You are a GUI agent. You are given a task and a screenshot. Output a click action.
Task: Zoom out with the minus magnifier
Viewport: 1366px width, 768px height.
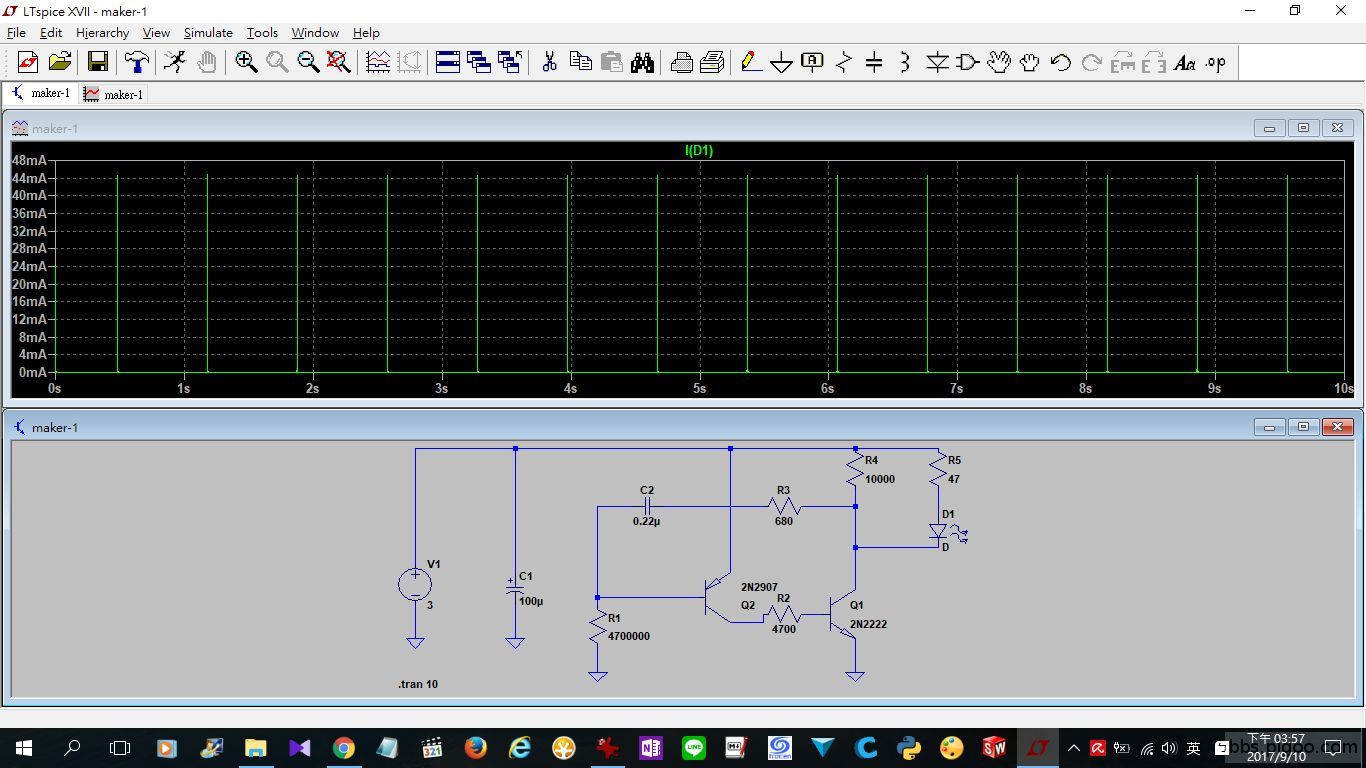308,62
